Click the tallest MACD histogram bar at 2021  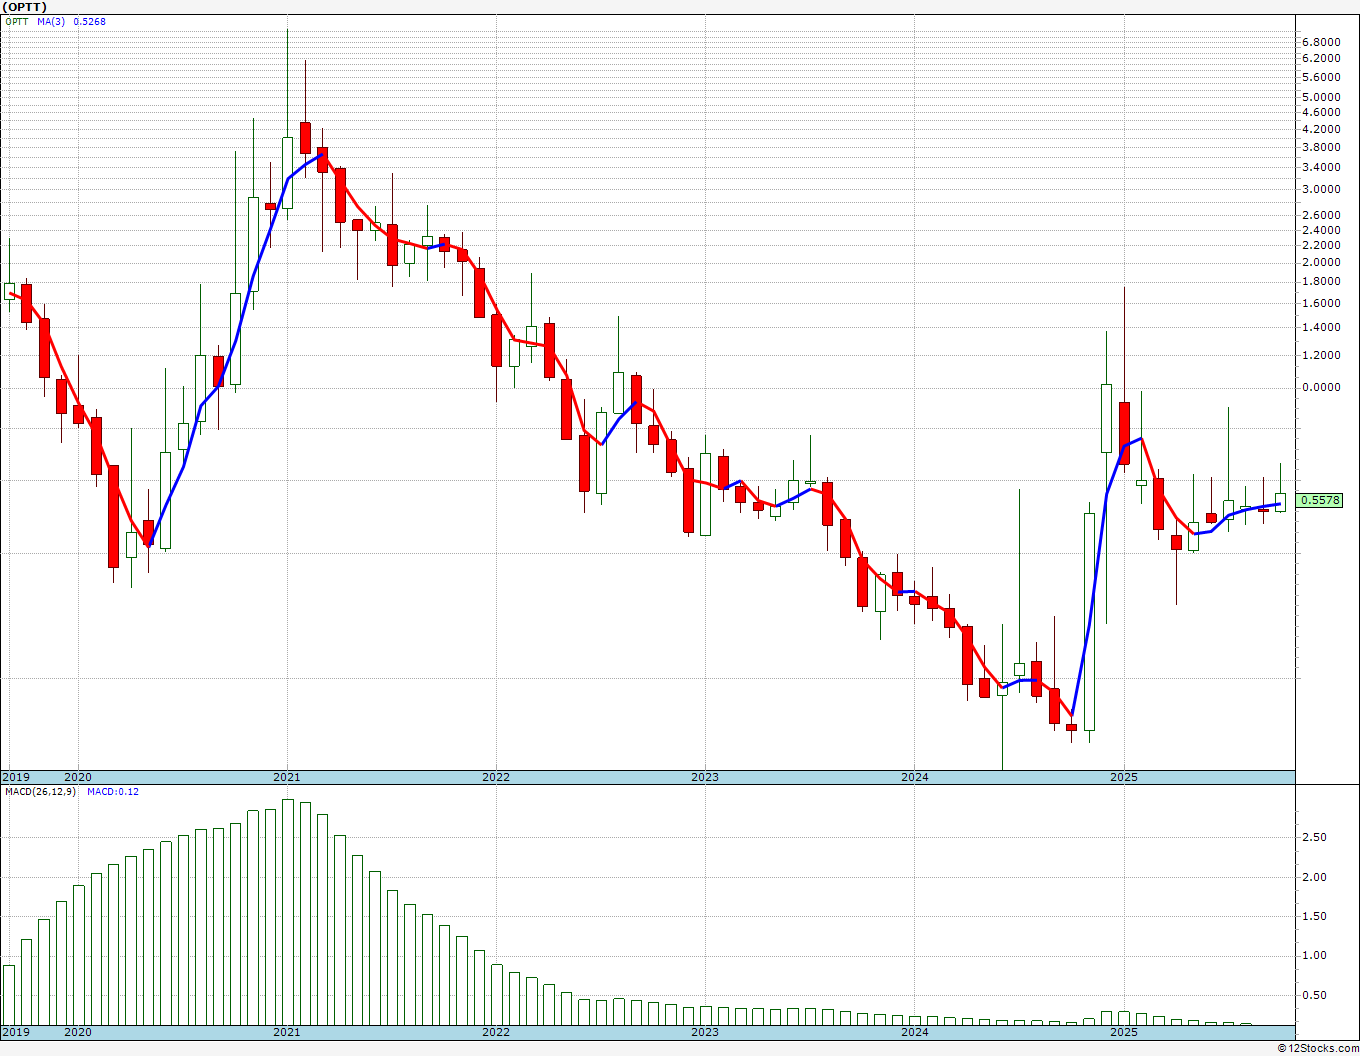pyautogui.click(x=288, y=910)
